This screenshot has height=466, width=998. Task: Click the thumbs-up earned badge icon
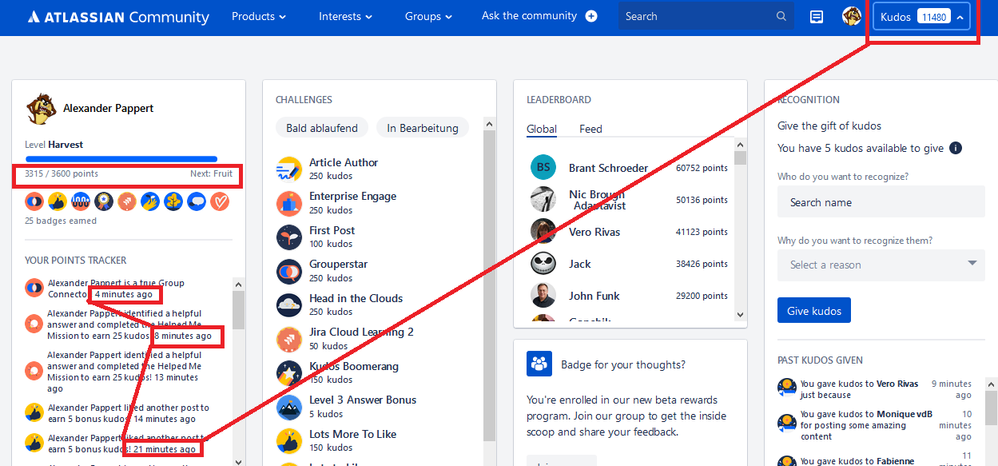tap(57, 202)
